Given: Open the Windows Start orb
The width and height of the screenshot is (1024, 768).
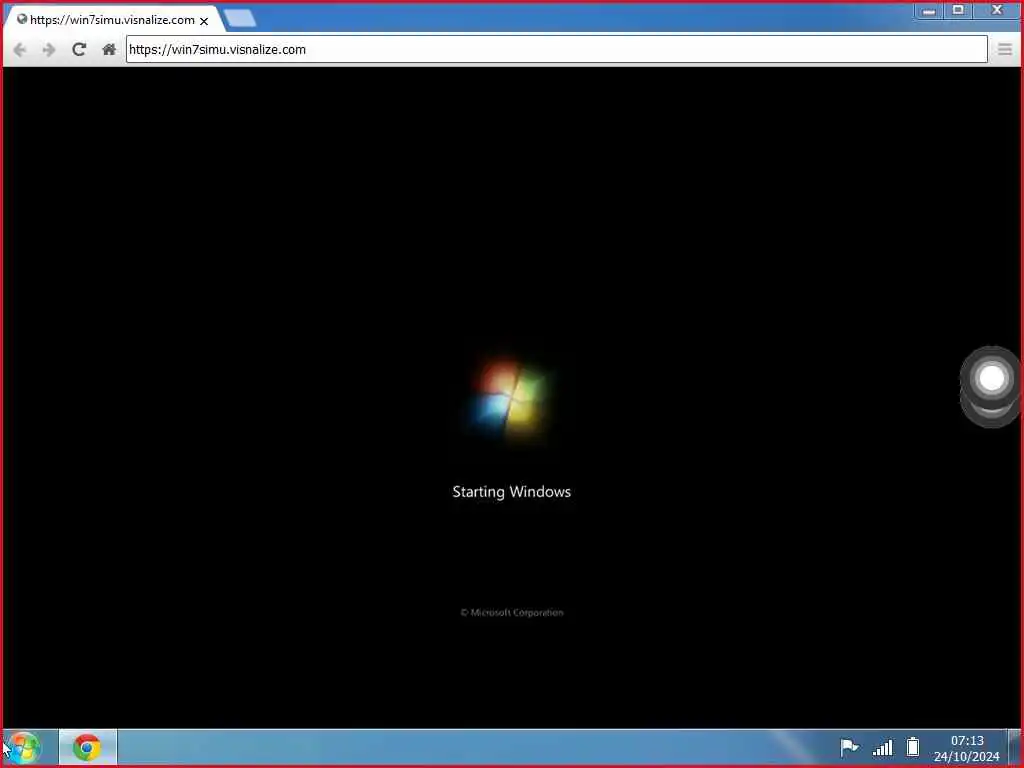Looking at the screenshot, I should click(x=25, y=748).
